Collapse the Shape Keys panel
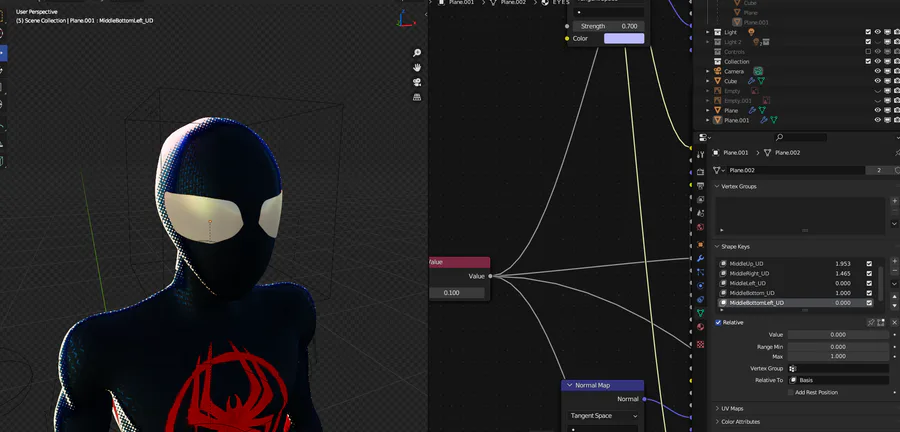Image resolution: width=900 pixels, height=432 pixels. point(717,247)
